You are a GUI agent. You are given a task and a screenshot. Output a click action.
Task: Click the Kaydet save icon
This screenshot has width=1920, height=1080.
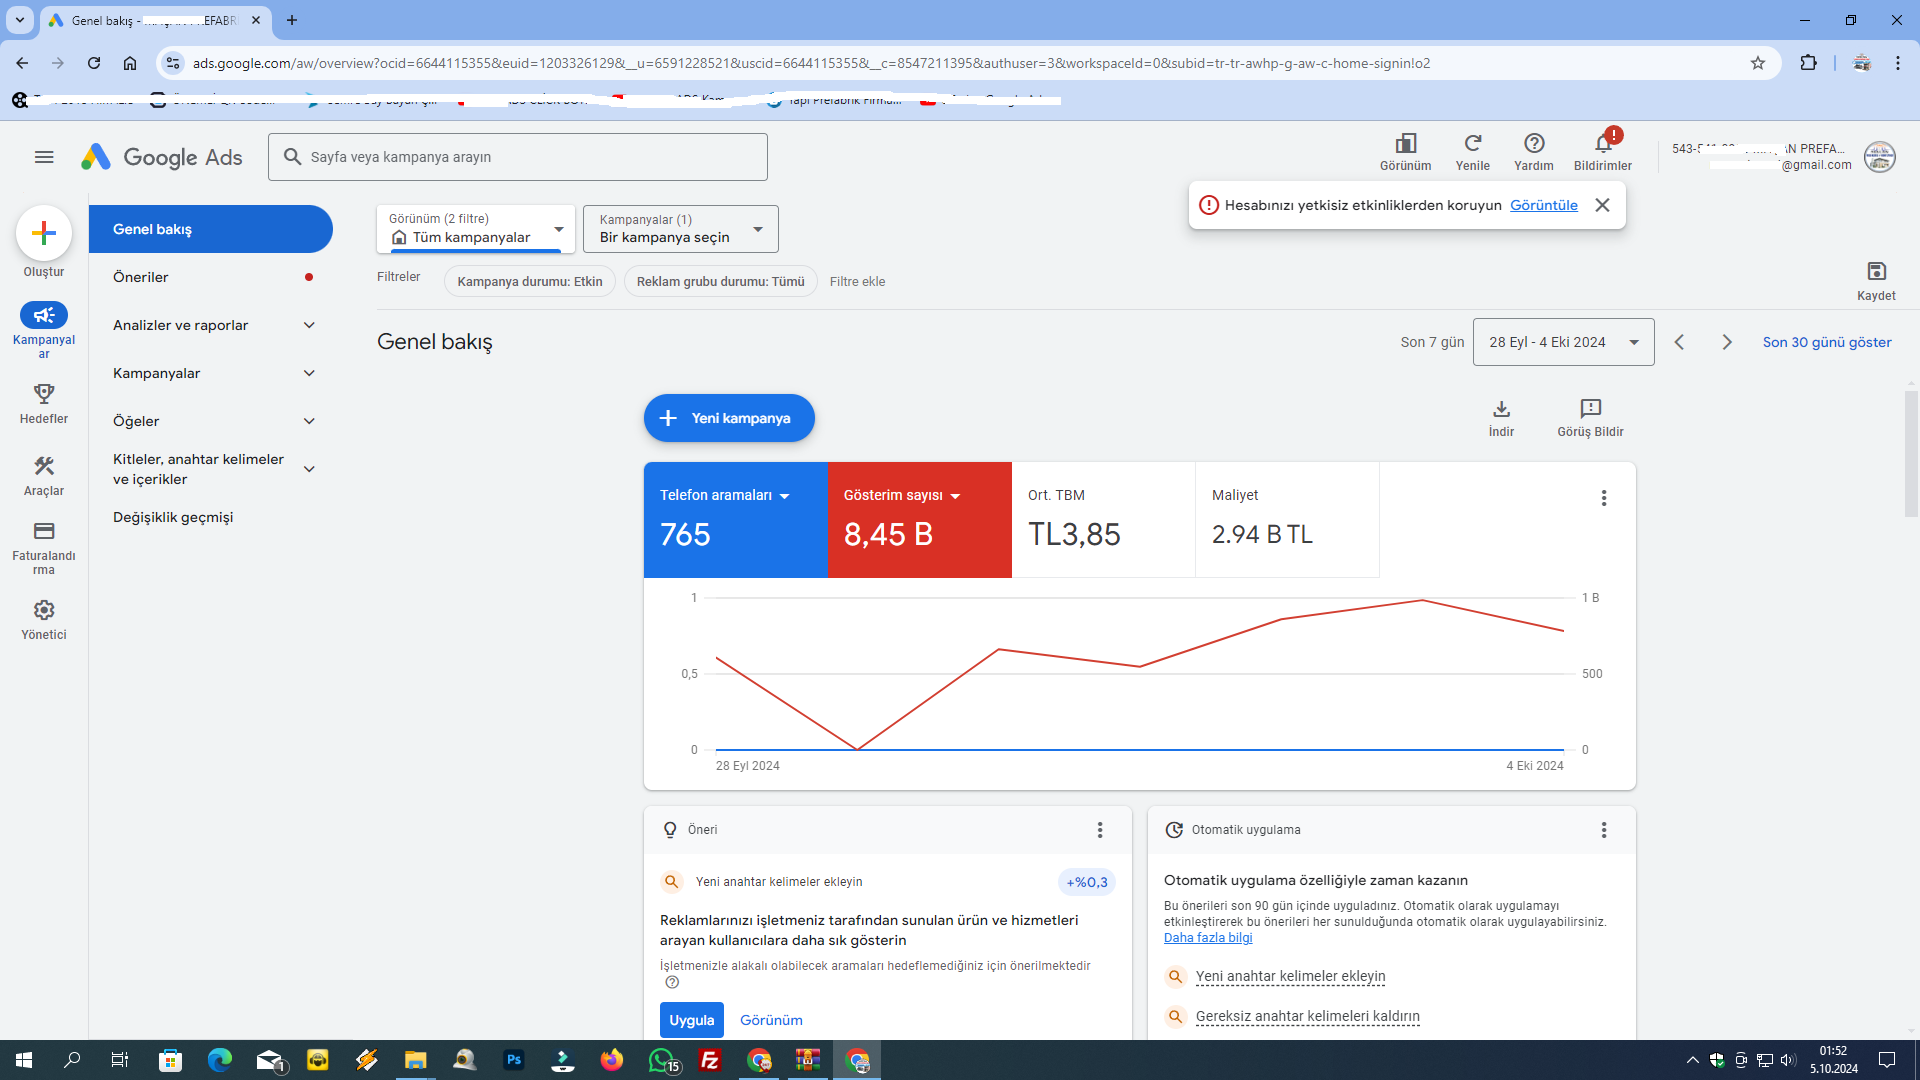point(1876,271)
